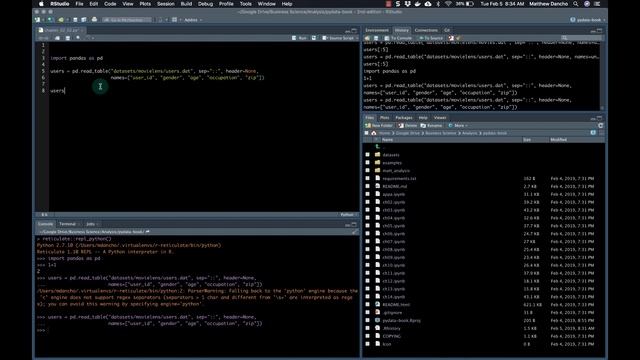Viewport: 640px width, 360px height.
Task: Open the Tools menu in menu bar
Action: coord(245,4)
